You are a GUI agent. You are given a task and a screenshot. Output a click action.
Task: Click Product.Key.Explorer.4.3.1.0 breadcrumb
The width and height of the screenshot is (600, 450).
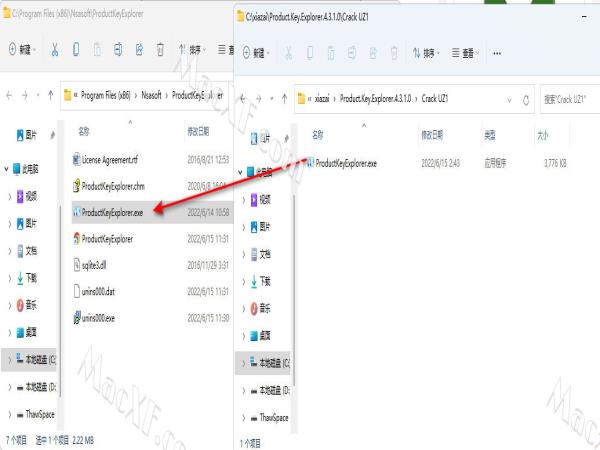click(375, 99)
